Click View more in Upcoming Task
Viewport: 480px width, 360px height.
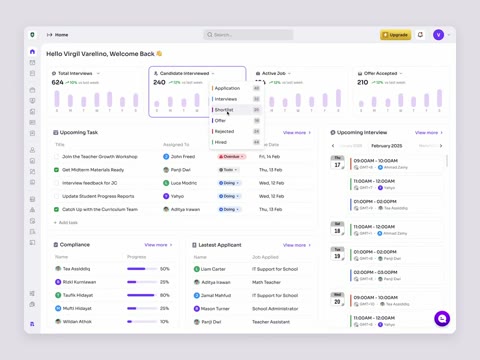click(x=297, y=133)
